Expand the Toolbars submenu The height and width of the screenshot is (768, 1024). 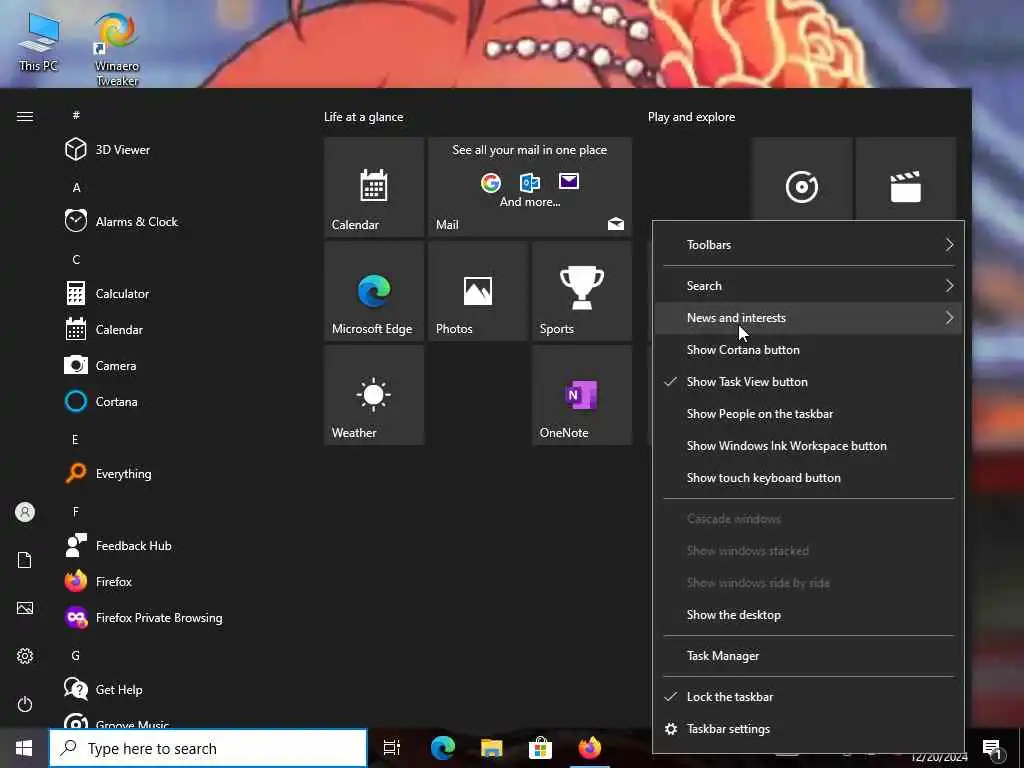(808, 245)
